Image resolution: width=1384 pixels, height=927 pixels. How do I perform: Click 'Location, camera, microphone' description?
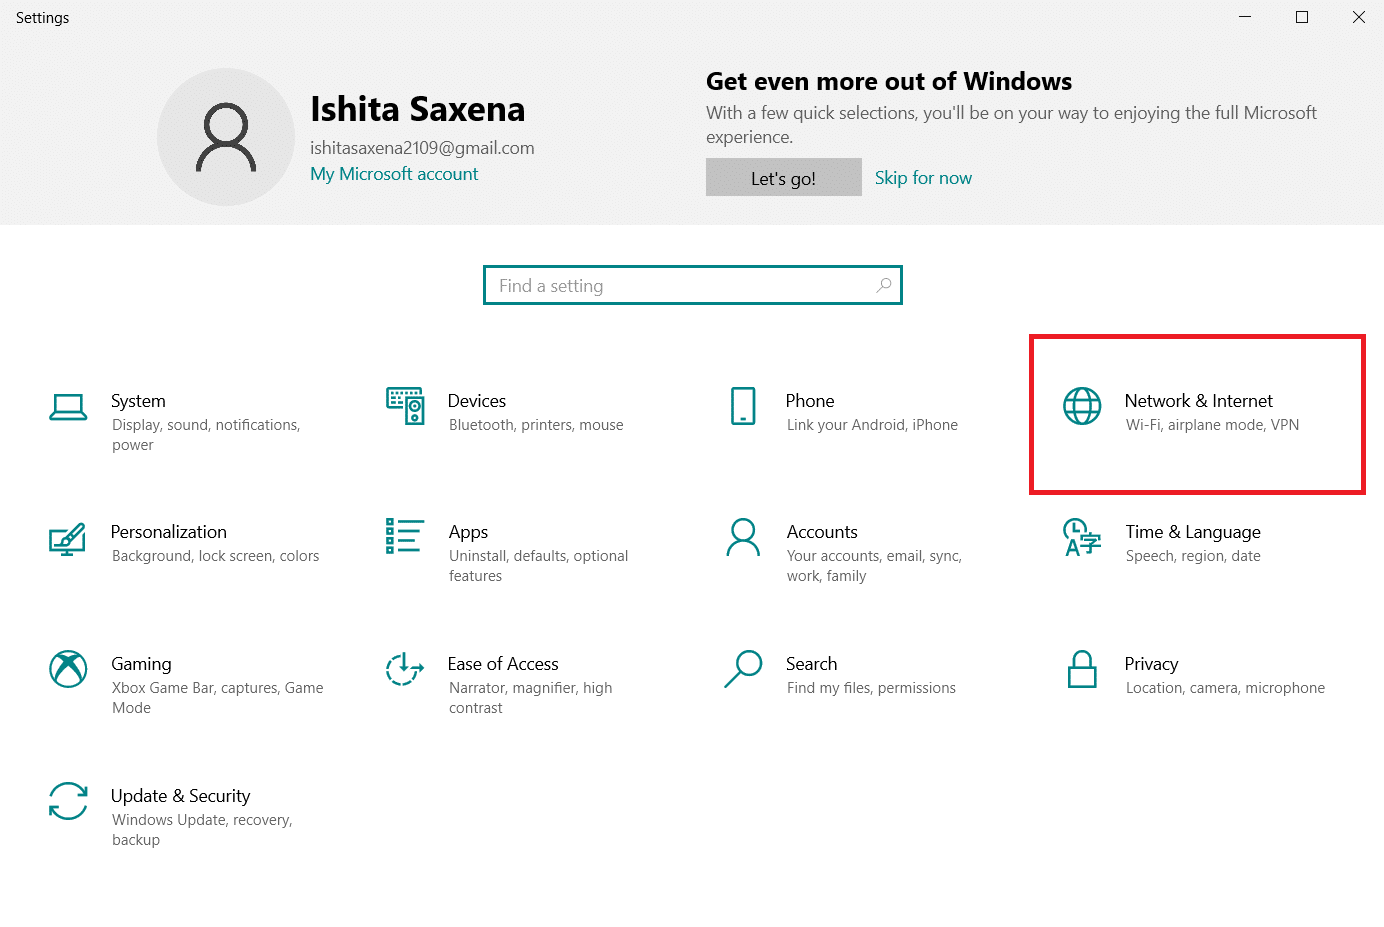[1225, 688]
